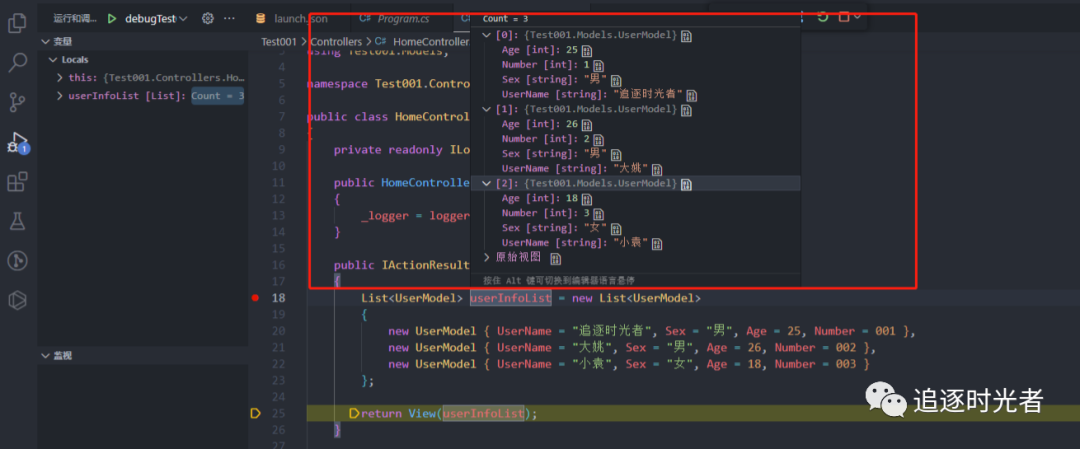Click the data view icon beside [0] UserModel
1080x449 pixels.
[686, 36]
